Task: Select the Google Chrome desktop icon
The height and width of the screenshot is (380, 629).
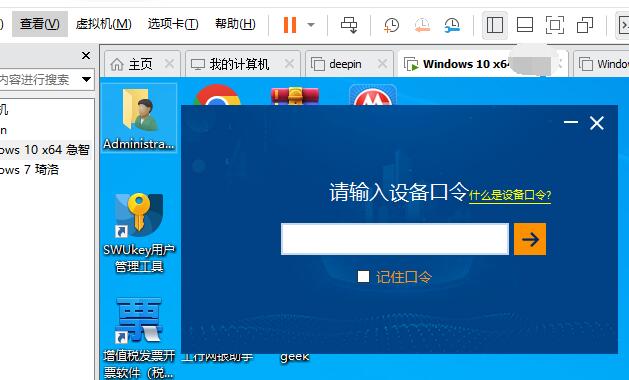Action: (217, 95)
